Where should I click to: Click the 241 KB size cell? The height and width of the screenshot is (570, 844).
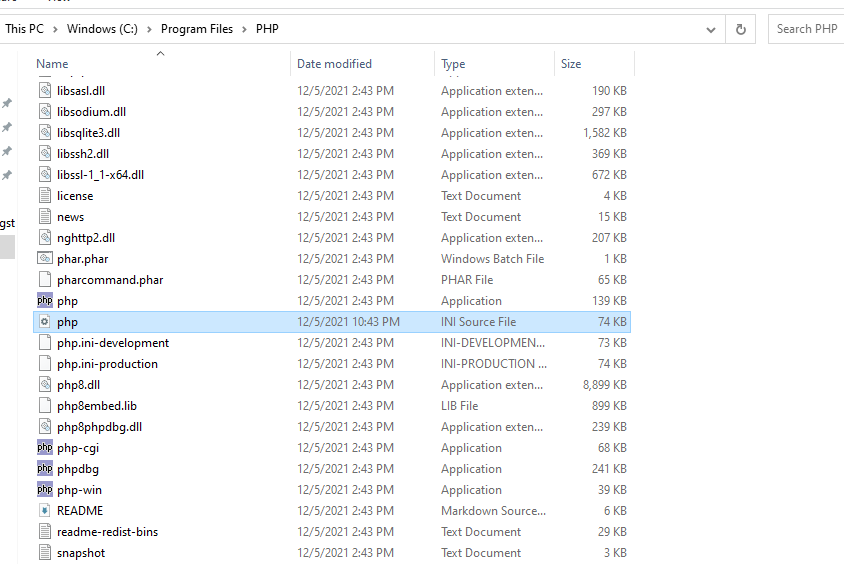609,468
